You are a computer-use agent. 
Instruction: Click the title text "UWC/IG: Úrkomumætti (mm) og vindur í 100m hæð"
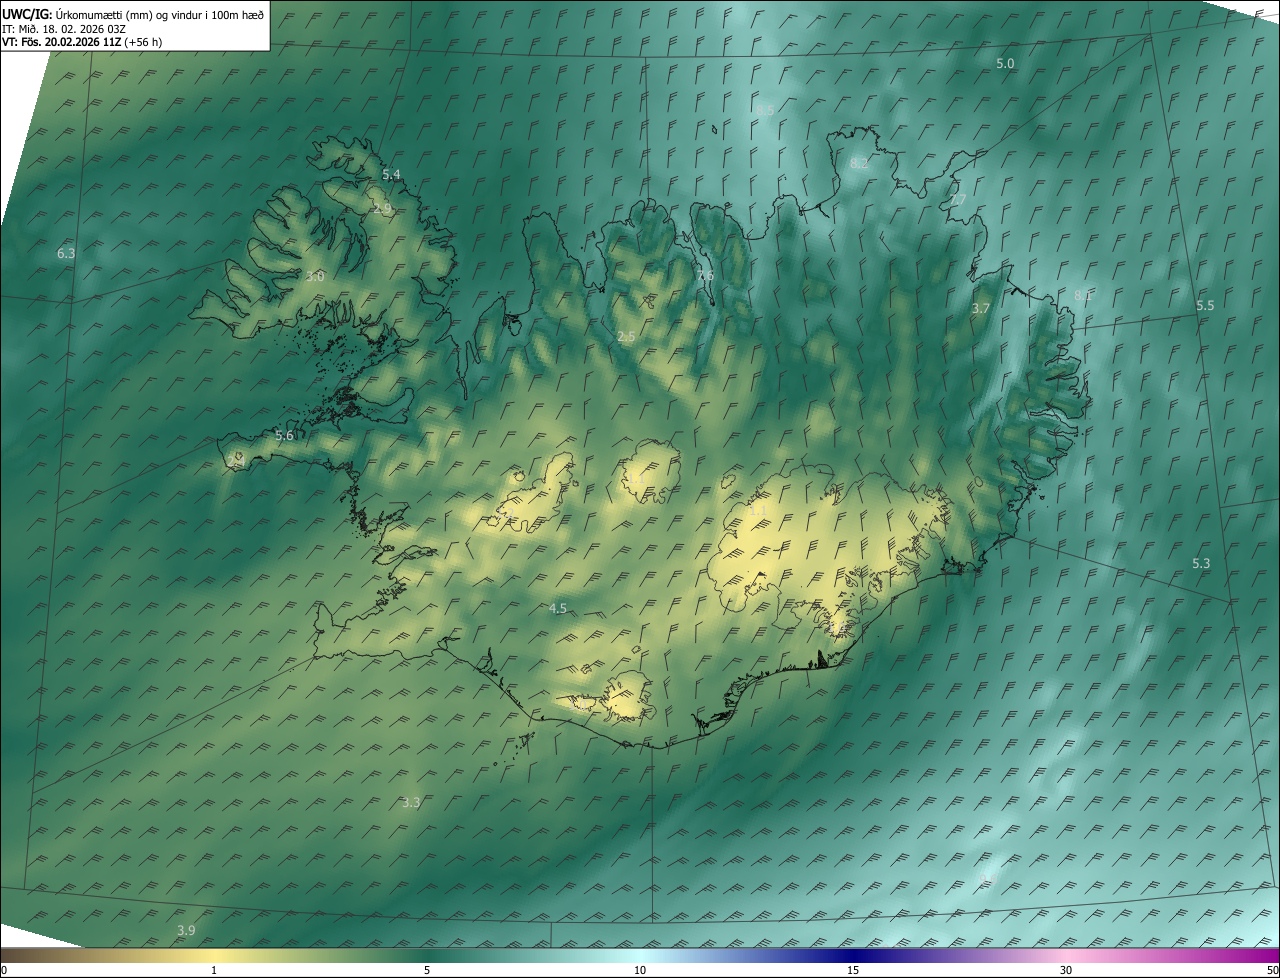pyautogui.click(x=133, y=13)
